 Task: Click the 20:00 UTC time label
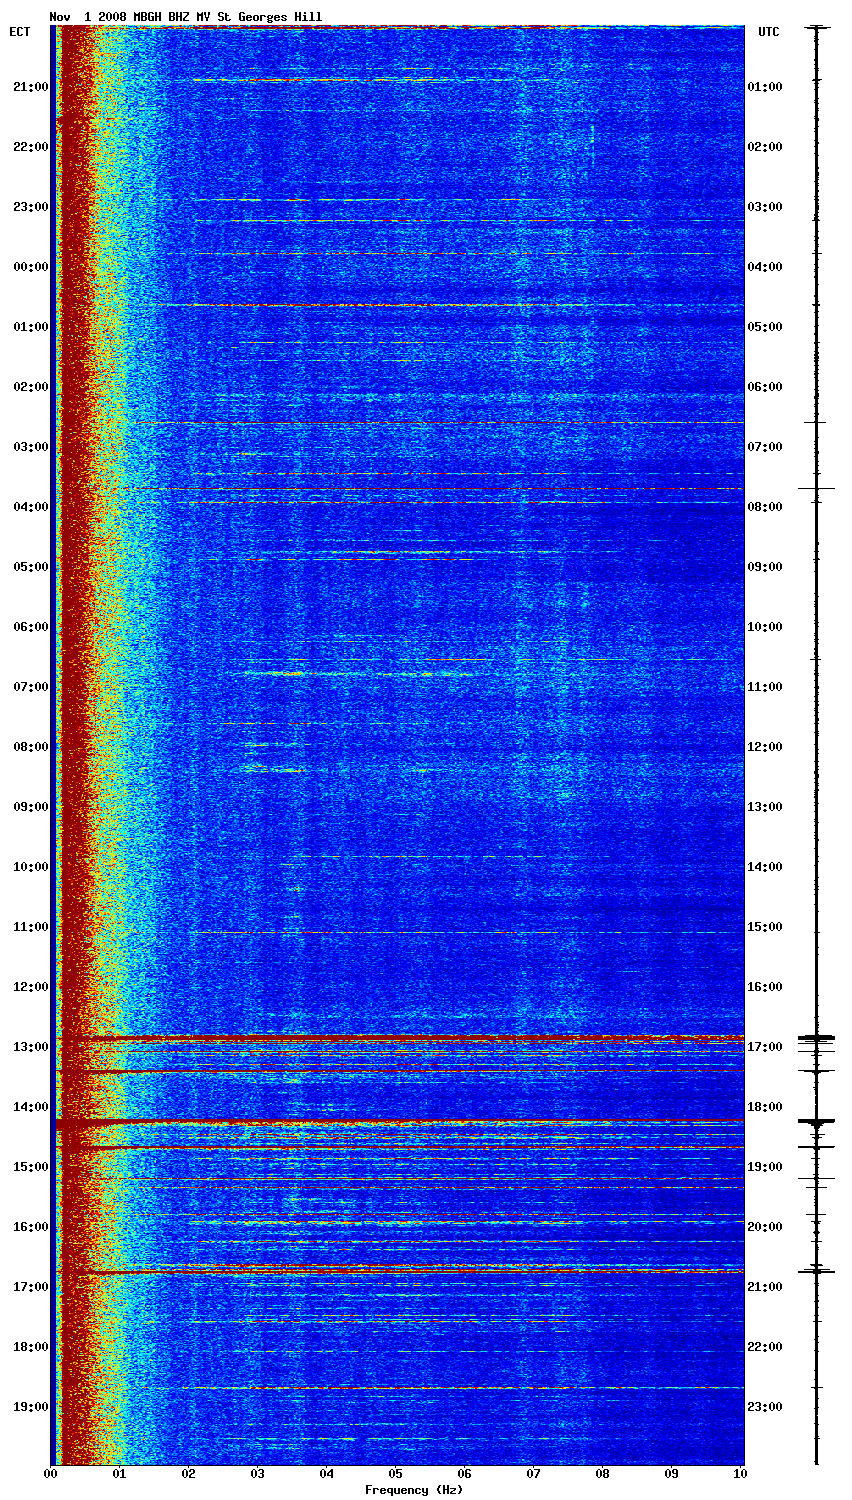click(x=765, y=1227)
